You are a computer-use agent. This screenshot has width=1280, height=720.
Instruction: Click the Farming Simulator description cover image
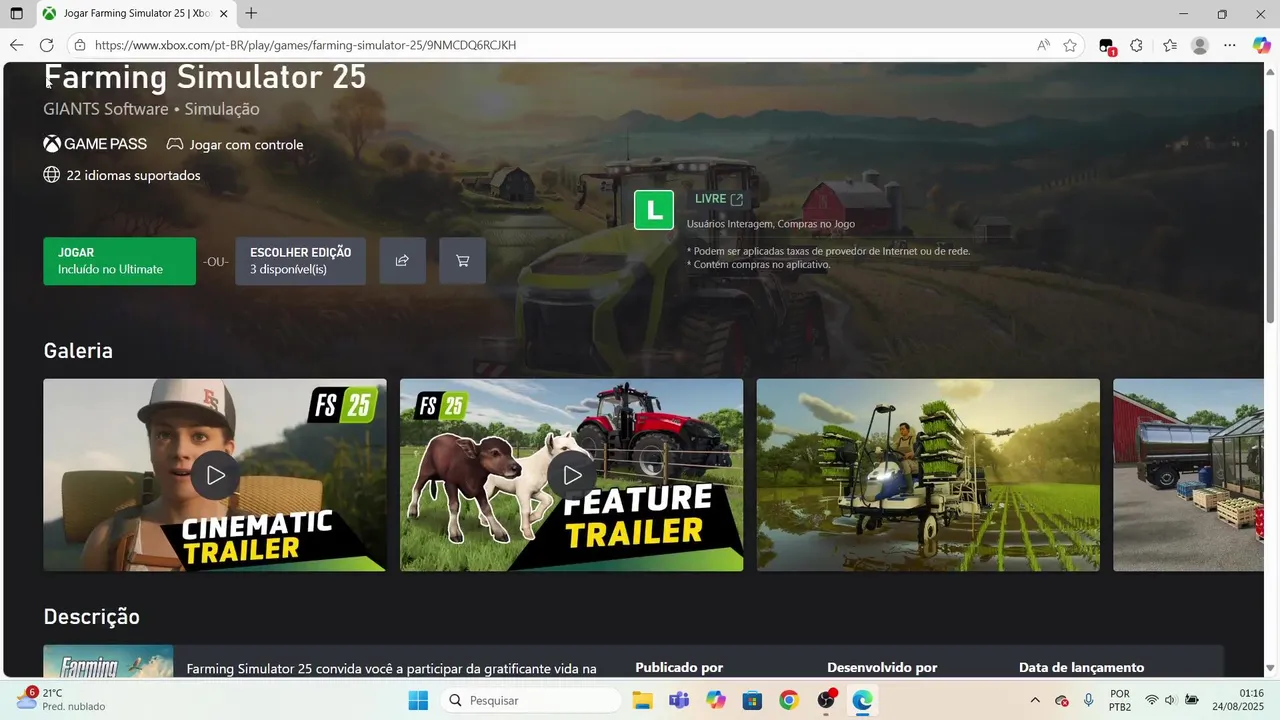108,661
